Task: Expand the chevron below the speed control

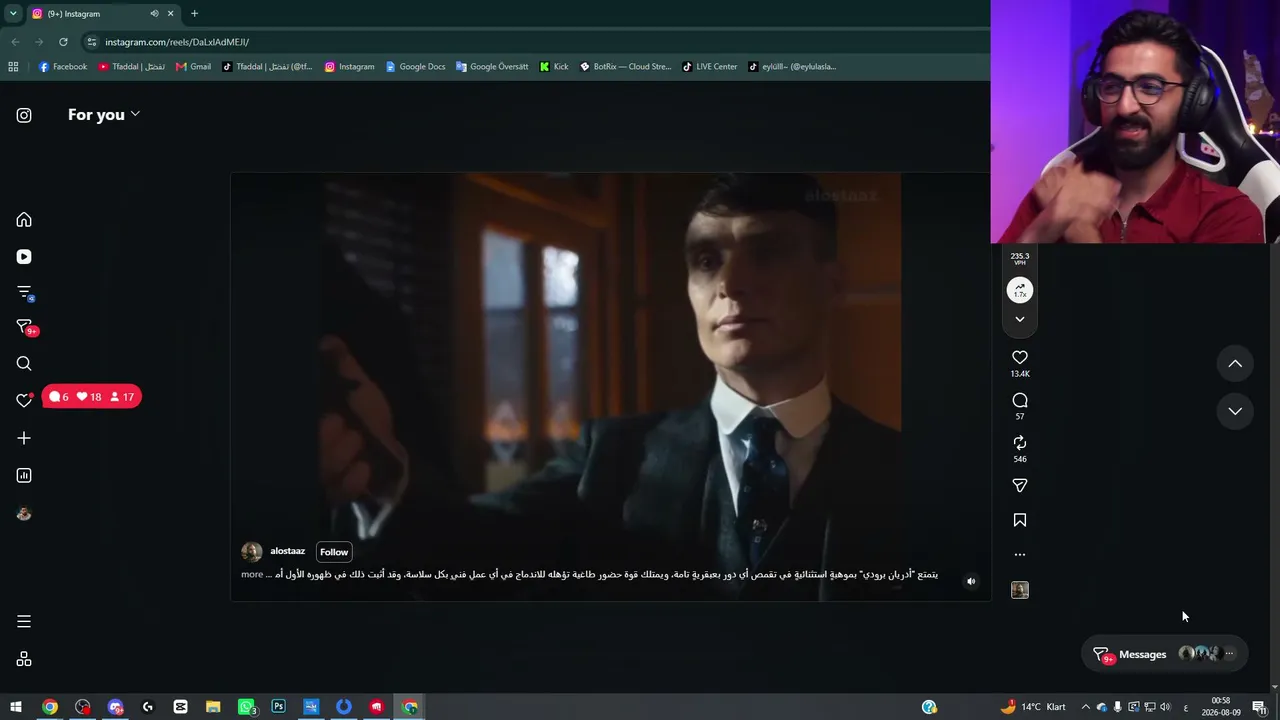Action: [1020, 319]
